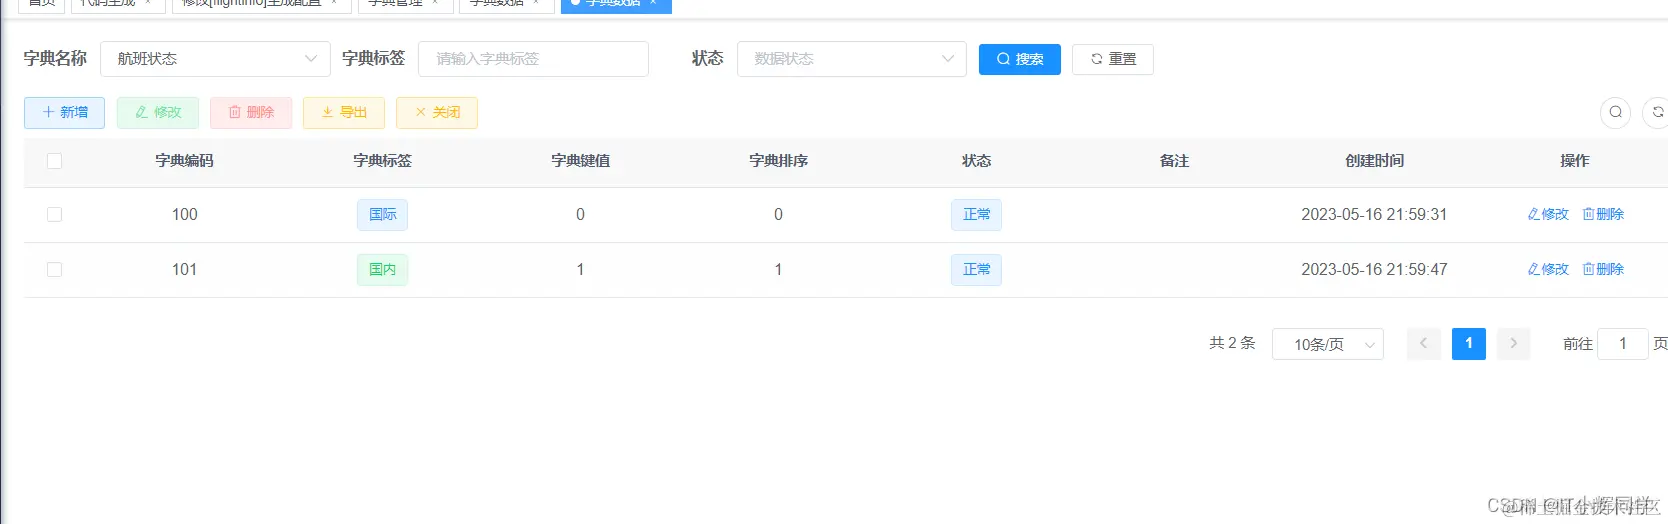The height and width of the screenshot is (524, 1668).
Task: Open the 字典名称 dropdown showing 航班状态
Action: tap(215, 59)
